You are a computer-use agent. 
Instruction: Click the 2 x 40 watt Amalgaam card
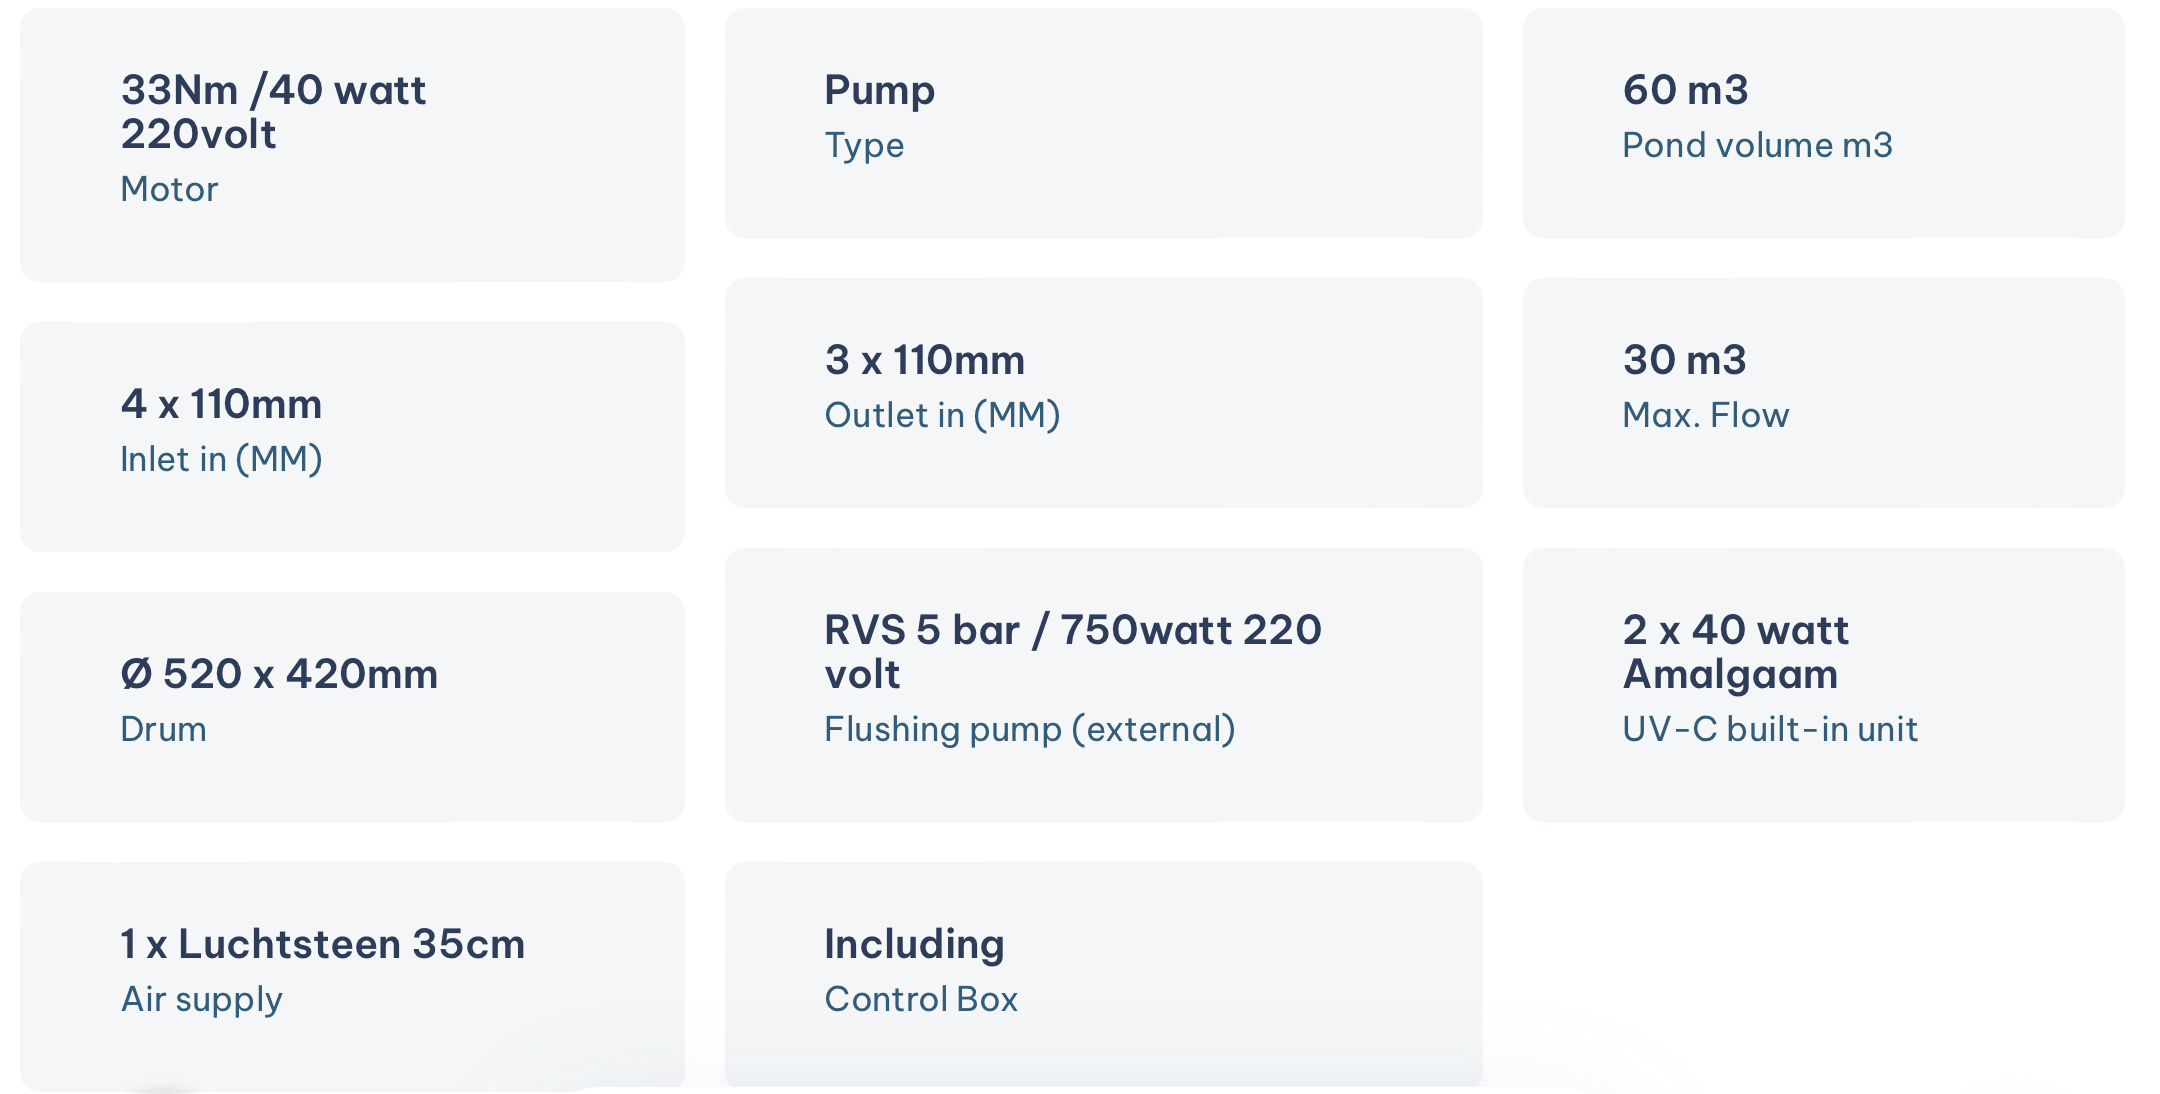pos(1823,685)
